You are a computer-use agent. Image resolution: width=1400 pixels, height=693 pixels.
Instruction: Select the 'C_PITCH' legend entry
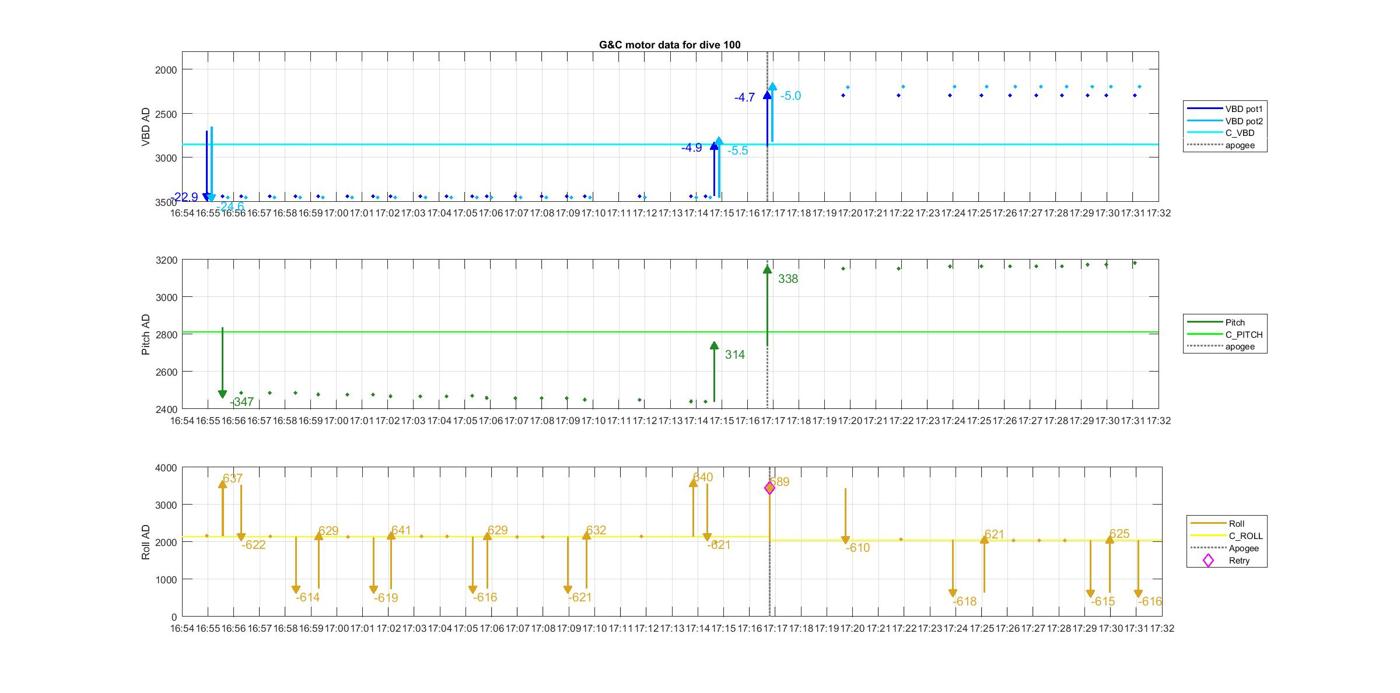(1224, 335)
